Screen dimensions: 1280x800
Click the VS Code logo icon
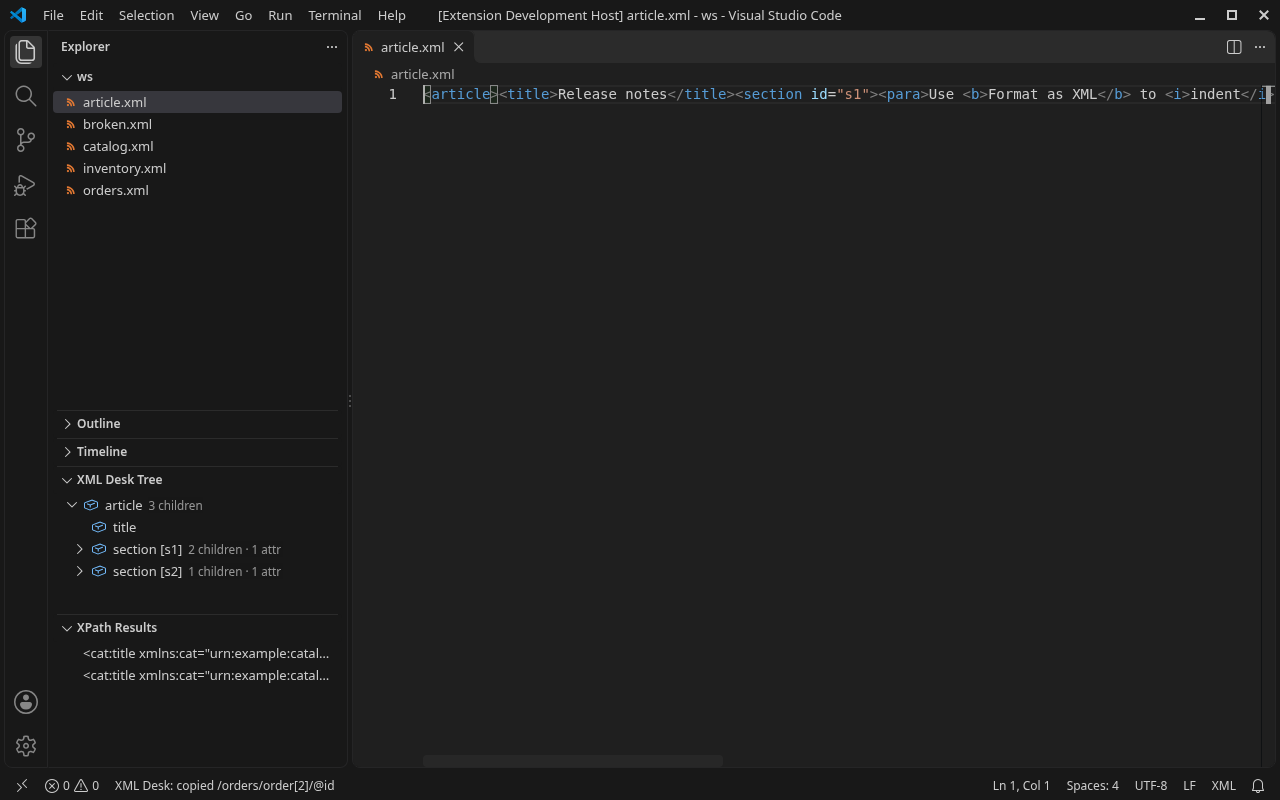tap(18, 15)
